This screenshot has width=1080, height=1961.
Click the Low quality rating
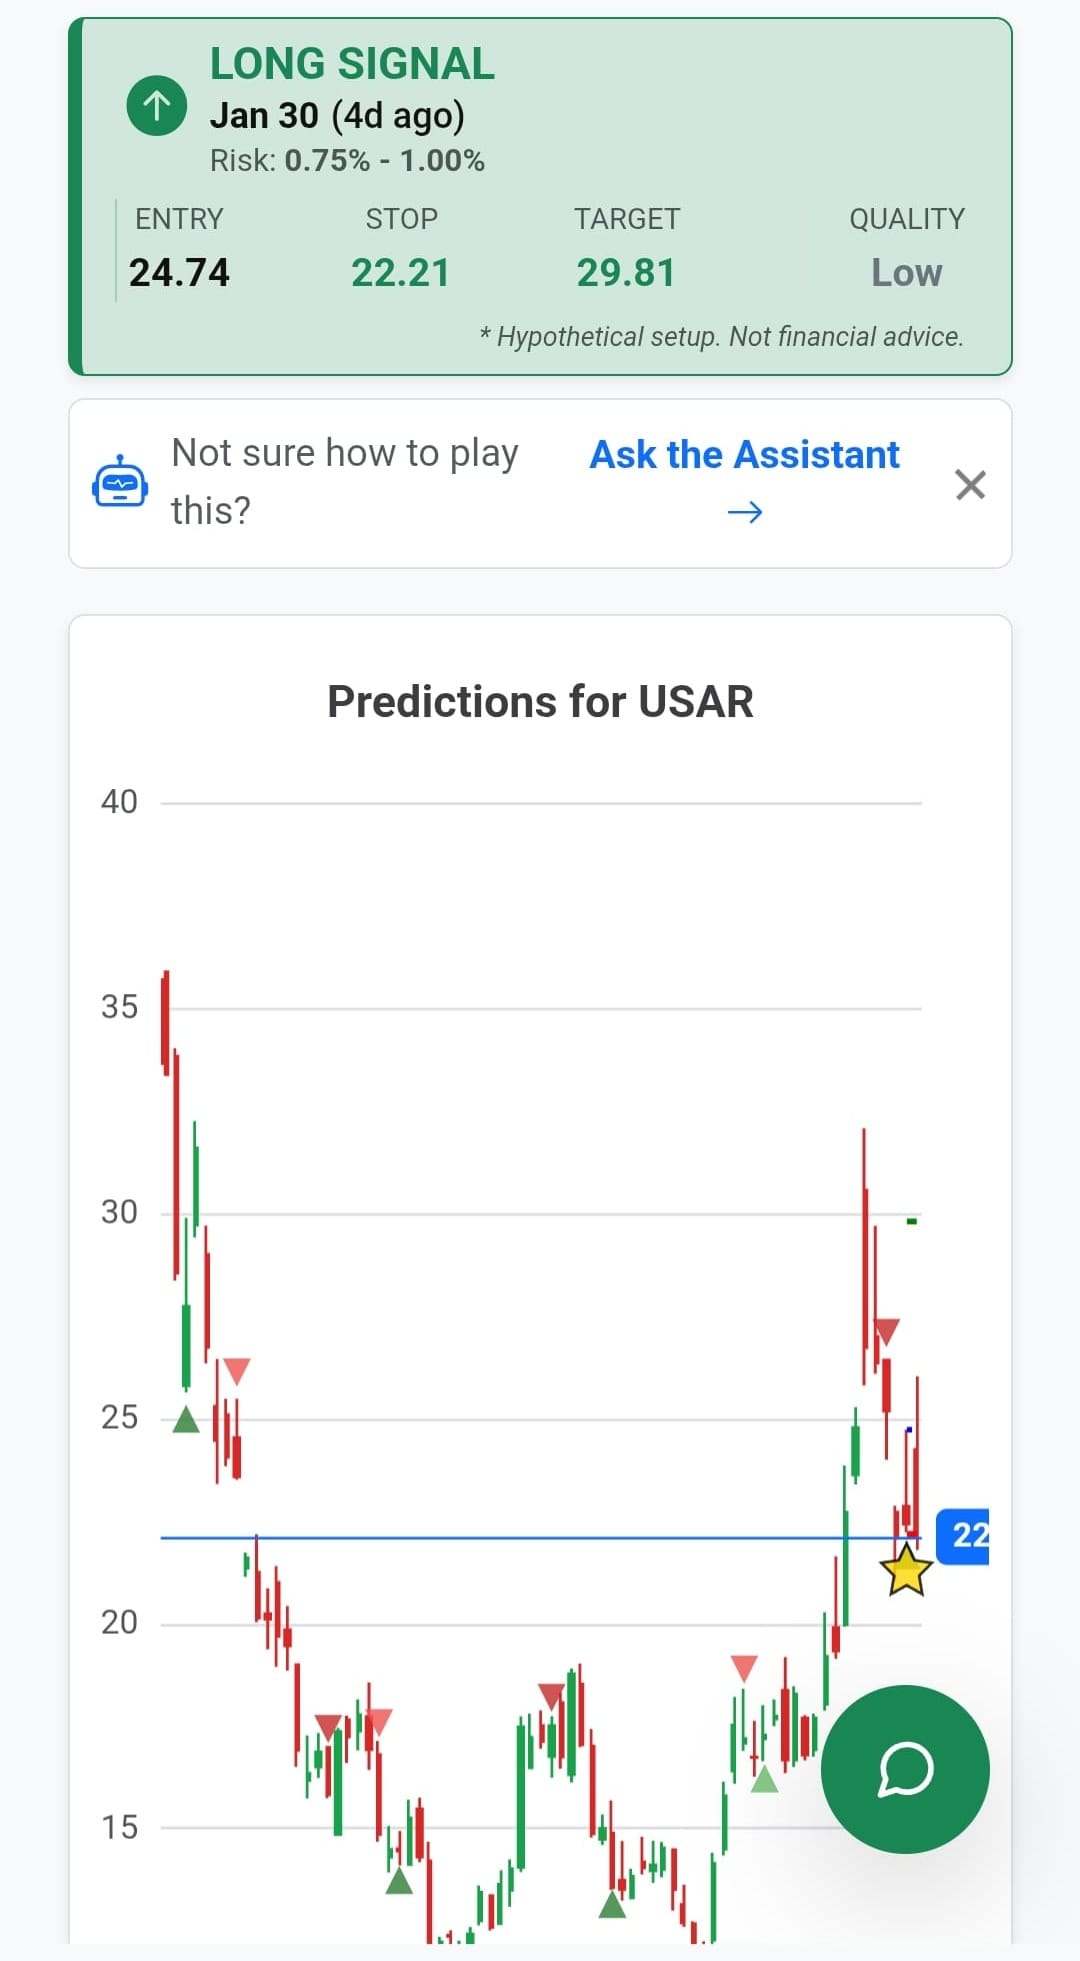[906, 273]
